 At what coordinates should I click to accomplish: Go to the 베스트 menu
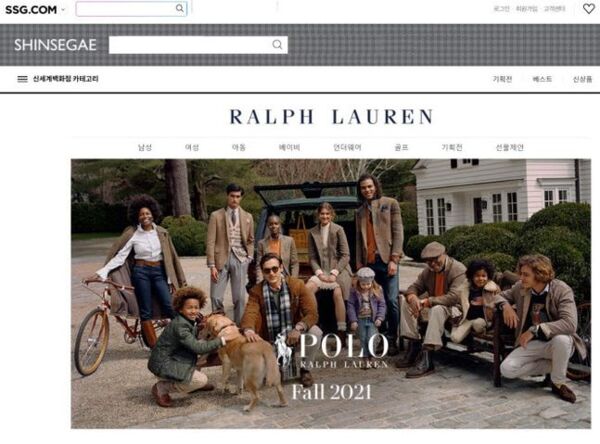click(542, 79)
